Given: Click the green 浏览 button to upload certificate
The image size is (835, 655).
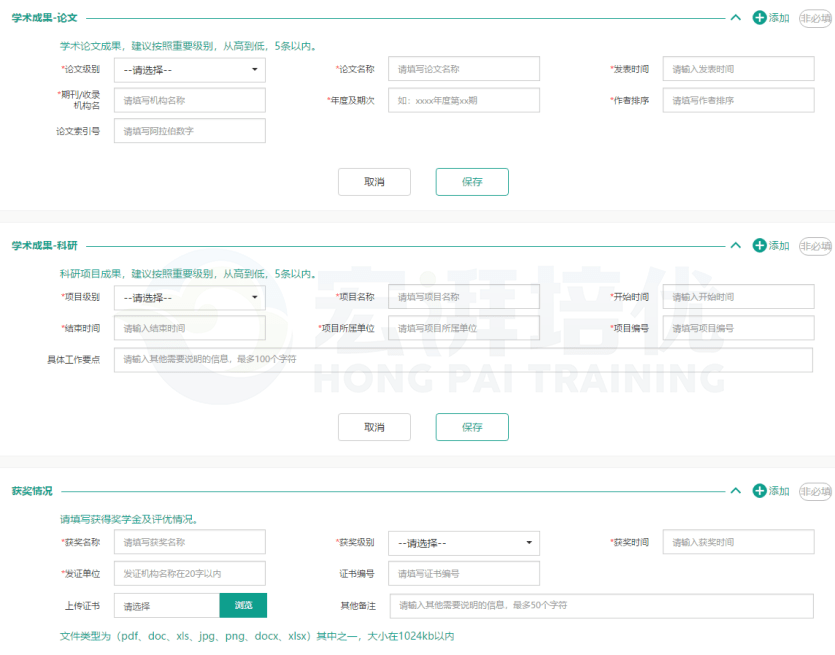Looking at the screenshot, I should pos(243,606).
